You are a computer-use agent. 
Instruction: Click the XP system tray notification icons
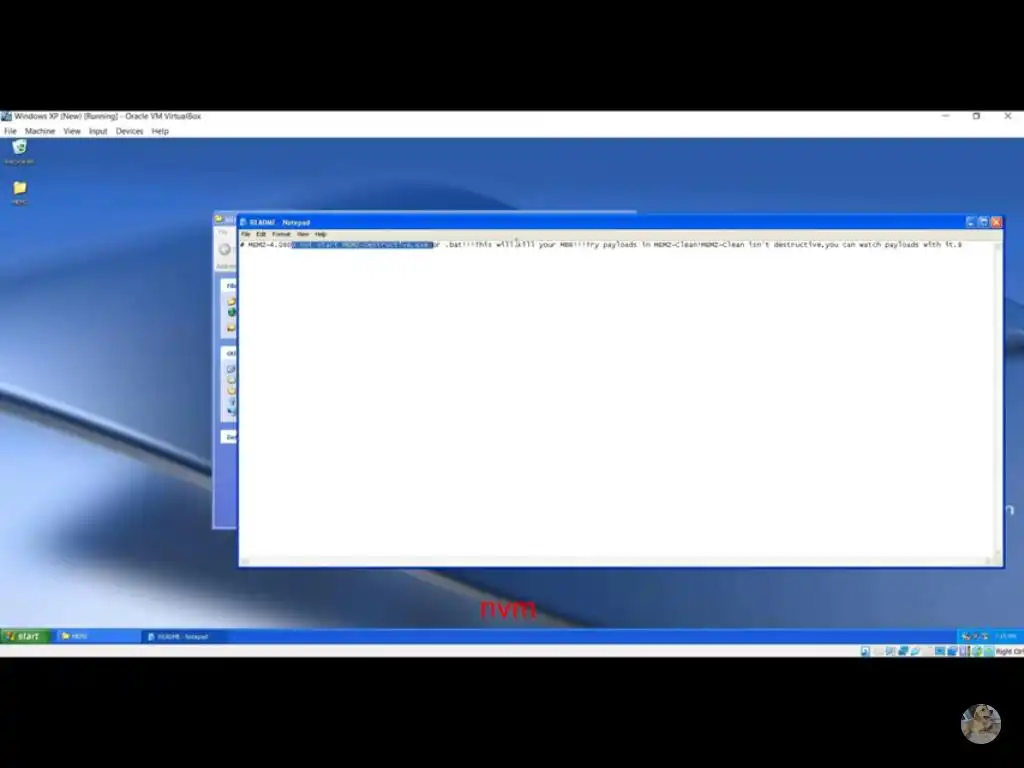click(974, 636)
